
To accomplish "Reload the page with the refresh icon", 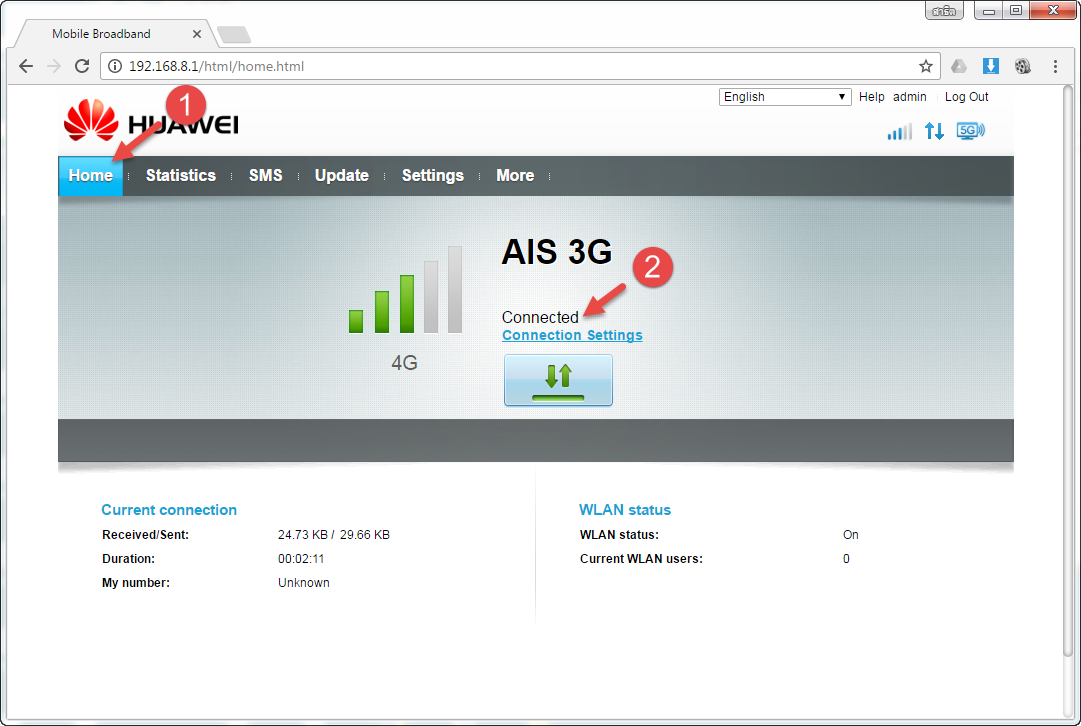I will [82, 66].
